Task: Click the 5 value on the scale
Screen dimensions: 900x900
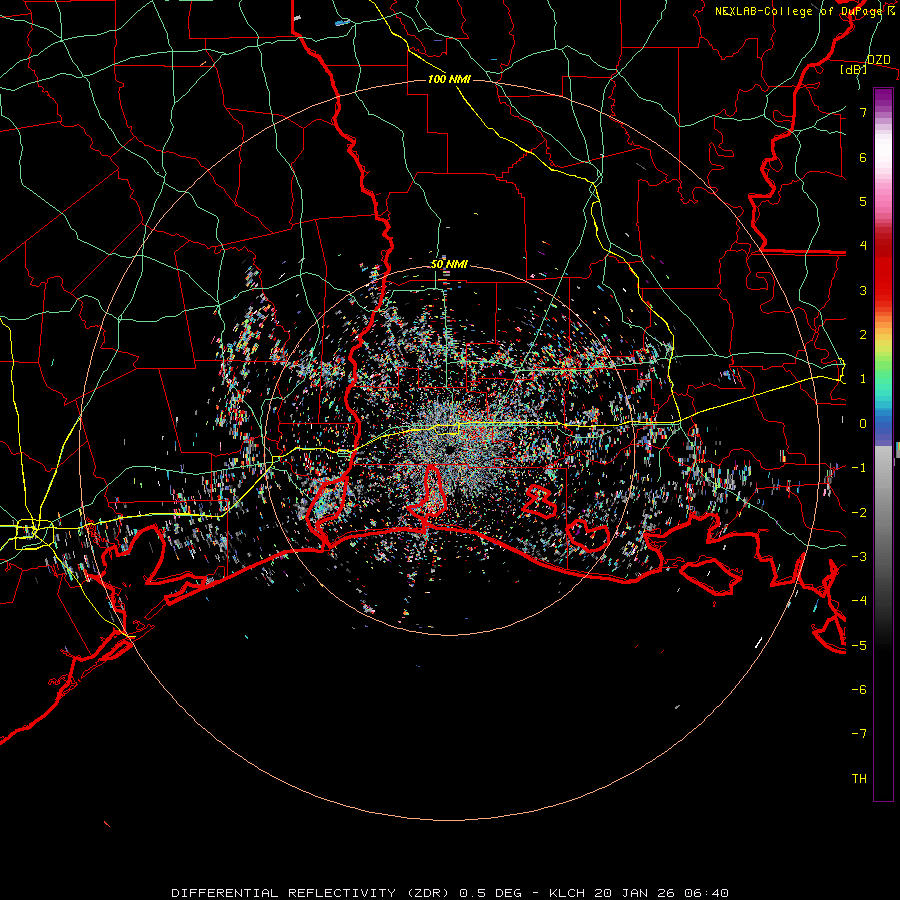Action: click(x=863, y=201)
